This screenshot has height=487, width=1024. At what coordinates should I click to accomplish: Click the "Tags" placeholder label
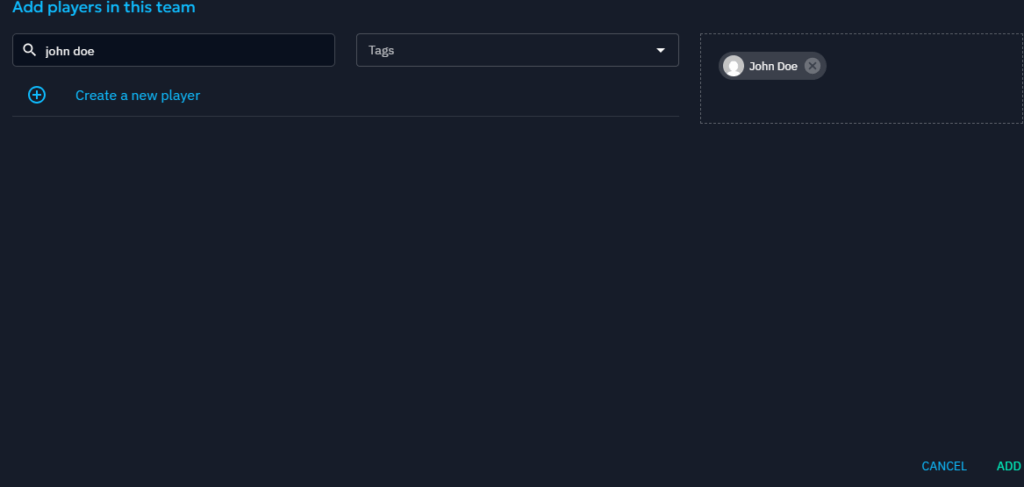click(381, 50)
